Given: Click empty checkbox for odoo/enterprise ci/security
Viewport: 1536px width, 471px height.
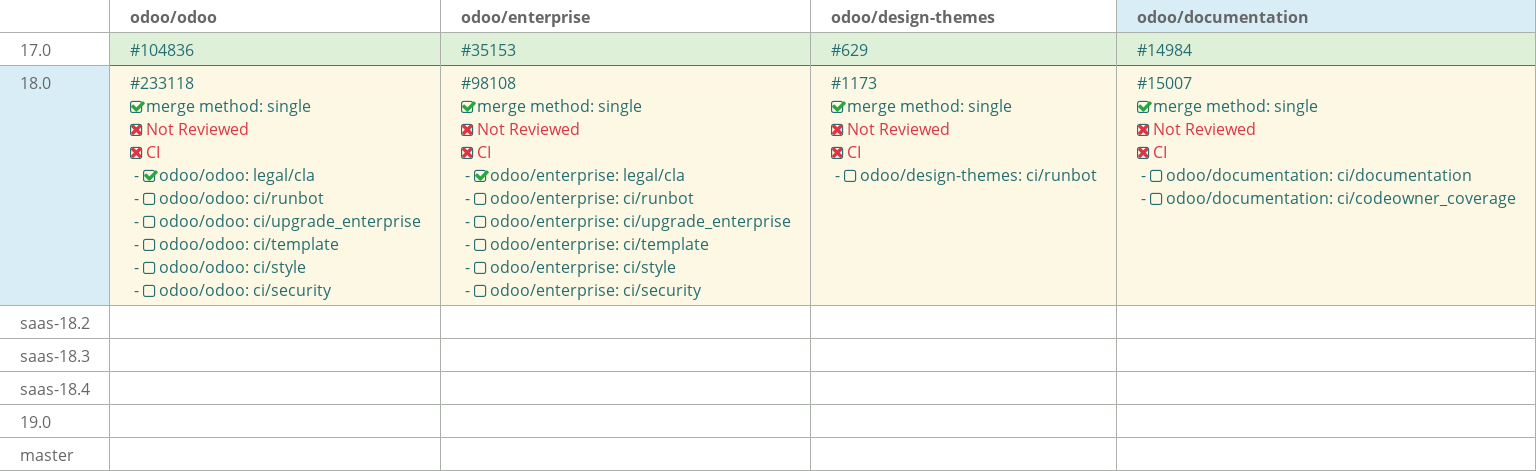Looking at the screenshot, I should click(x=480, y=291).
